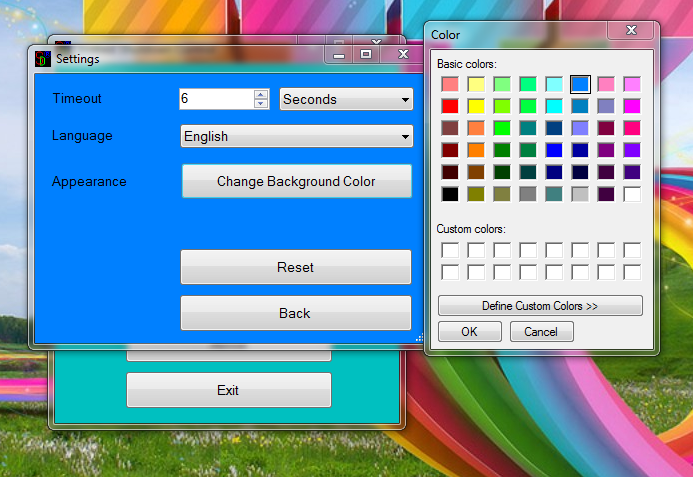
Task: Click the Timeout number input field
Action: pyautogui.click(x=216, y=99)
